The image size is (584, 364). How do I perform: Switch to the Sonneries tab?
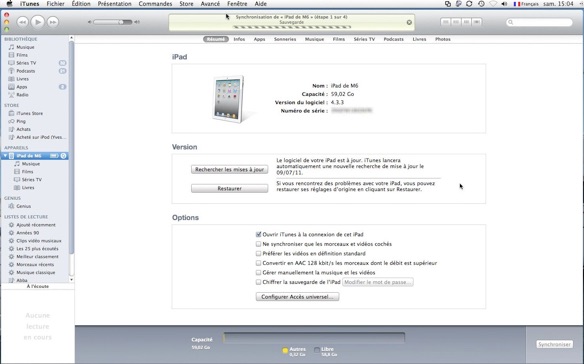pyautogui.click(x=285, y=39)
